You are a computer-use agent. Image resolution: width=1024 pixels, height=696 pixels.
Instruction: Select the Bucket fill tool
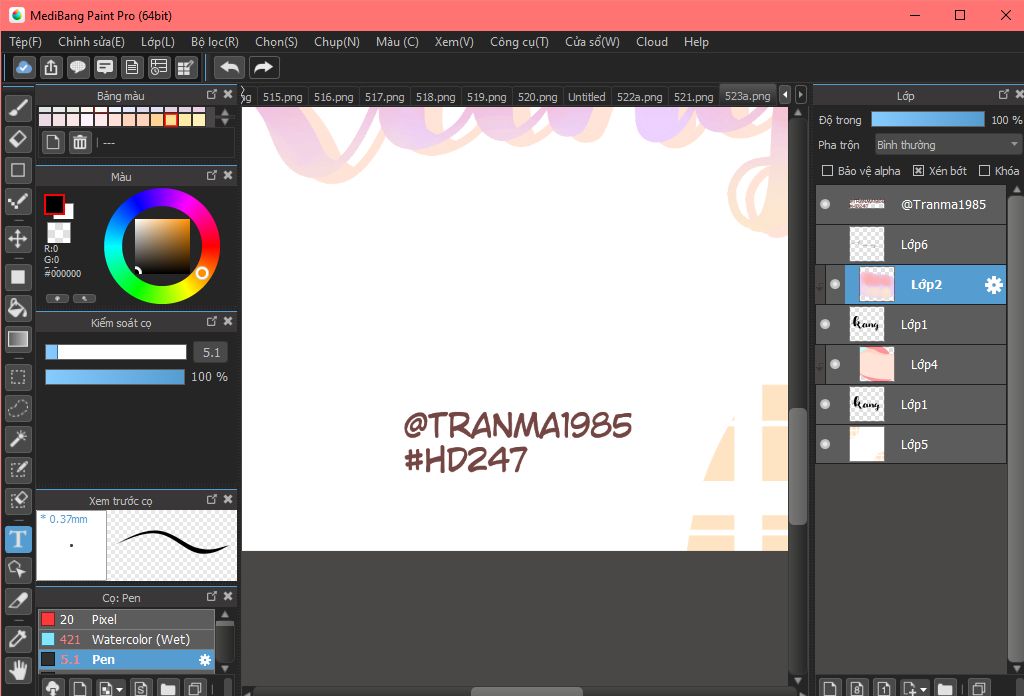pos(18,308)
